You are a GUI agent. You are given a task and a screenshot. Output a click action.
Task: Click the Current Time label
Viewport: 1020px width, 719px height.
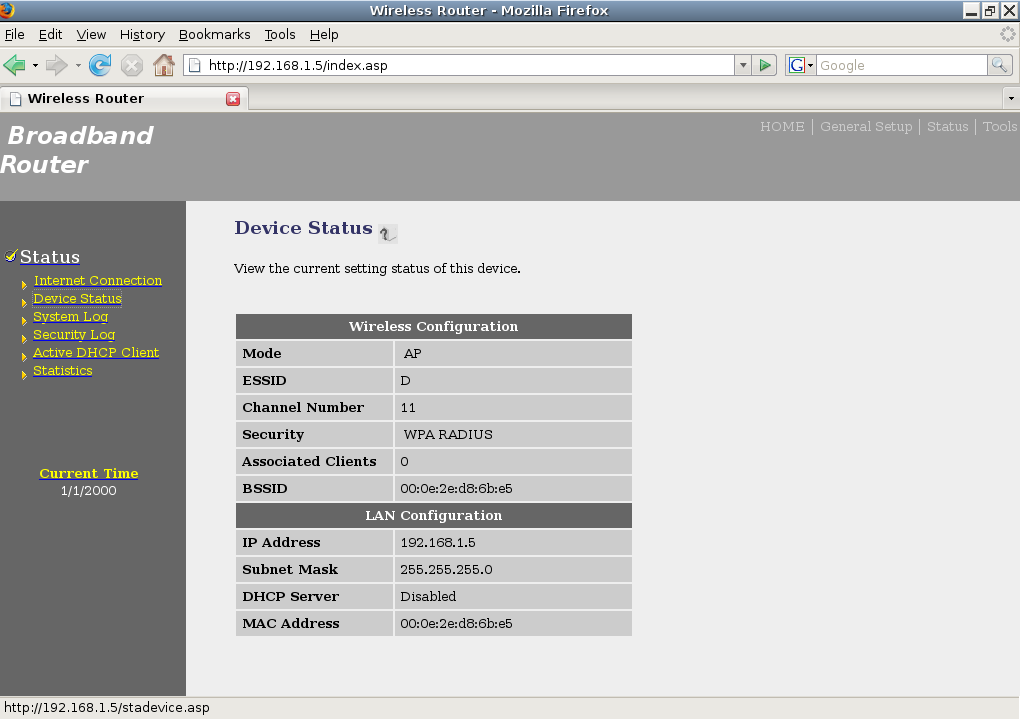point(88,473)
